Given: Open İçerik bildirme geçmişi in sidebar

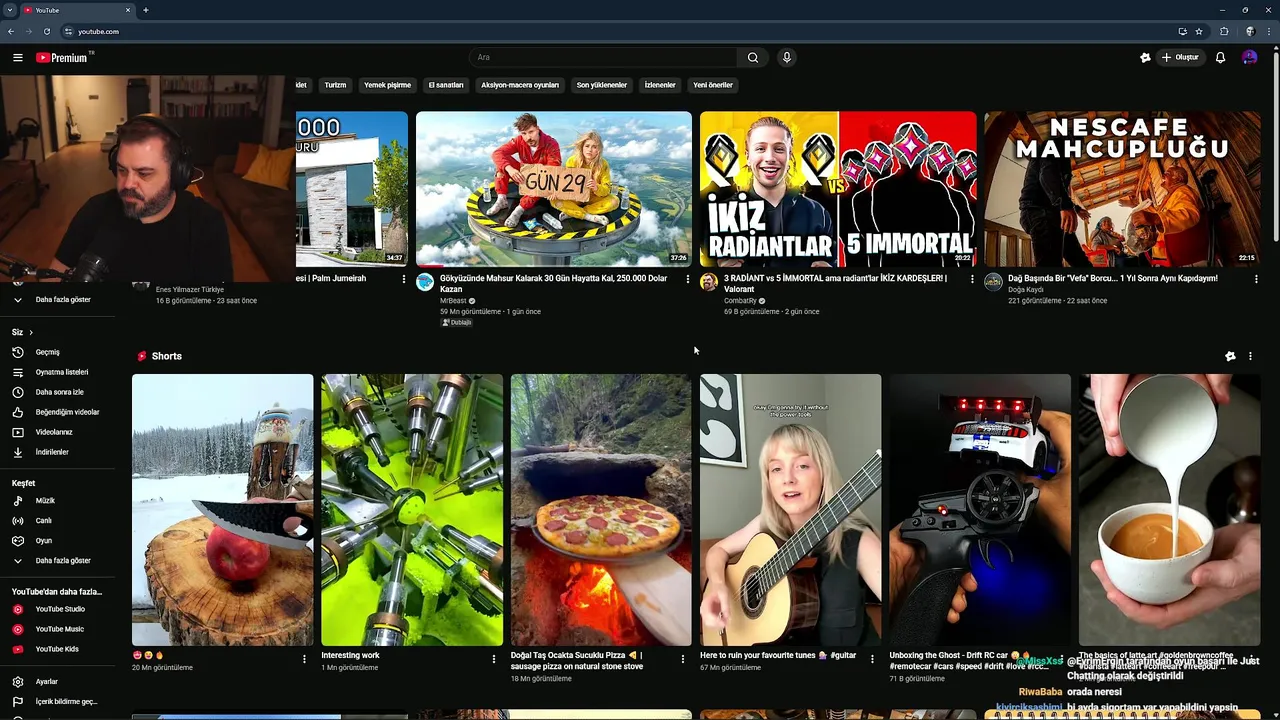Looking at the screenshot, I should [58, 701].
